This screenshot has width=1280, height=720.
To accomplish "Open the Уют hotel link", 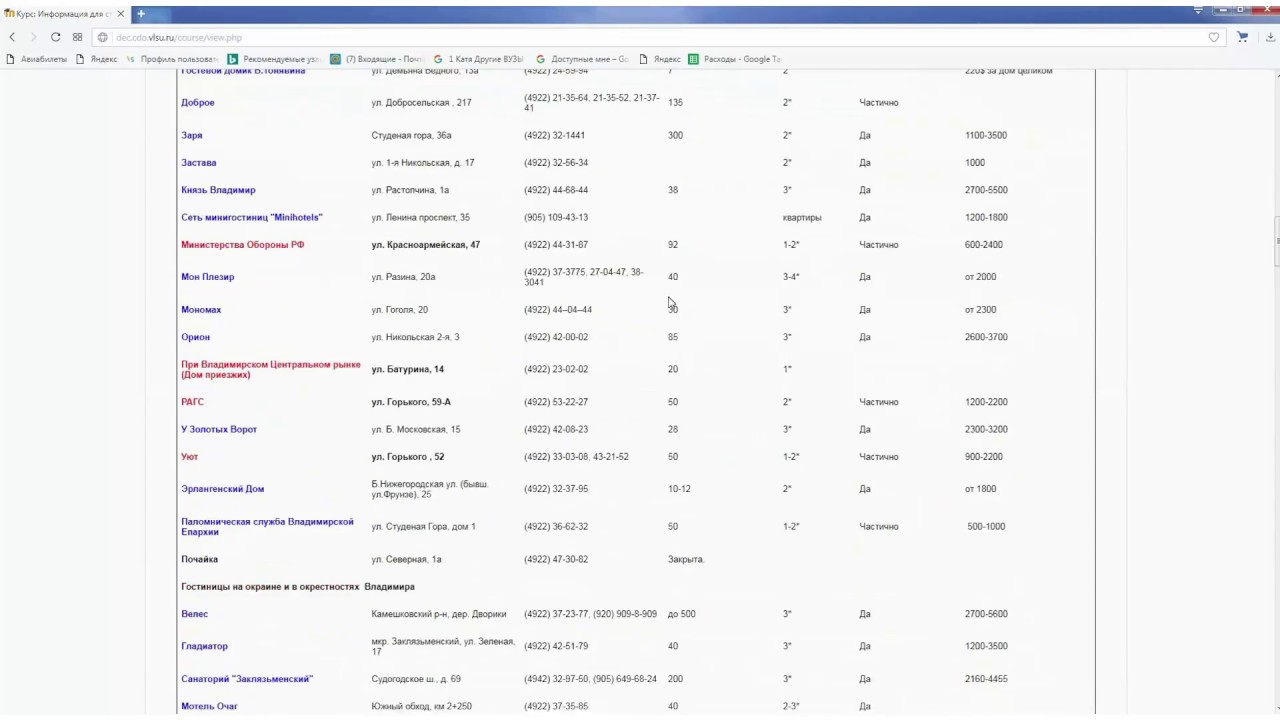I will pos(189,457).
